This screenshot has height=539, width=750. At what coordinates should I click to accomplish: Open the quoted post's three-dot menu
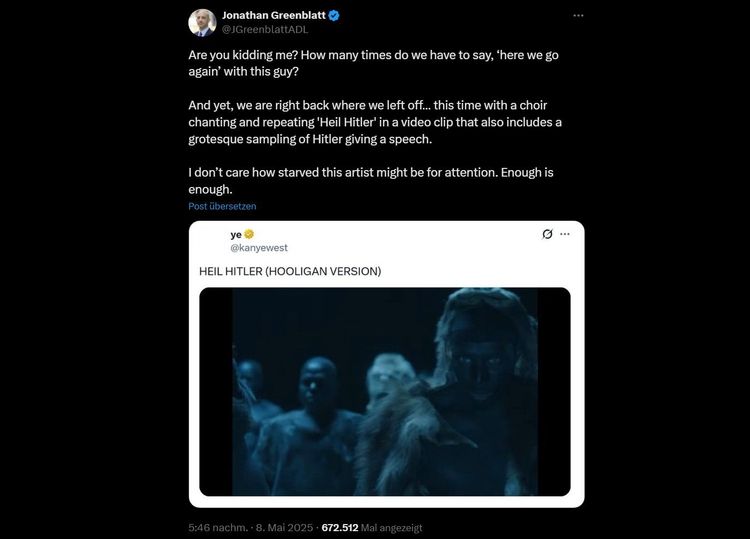coord(565,234)
